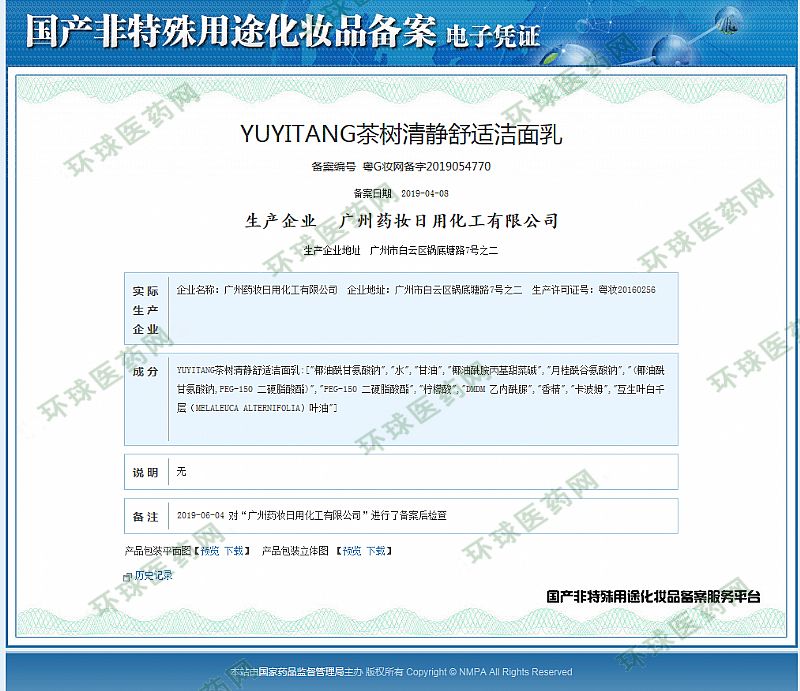The width and height of the screenshot is (800, 691).
Task: Open the 历史记录 link text
Action: pyautogui.click(x=153, y=576)
